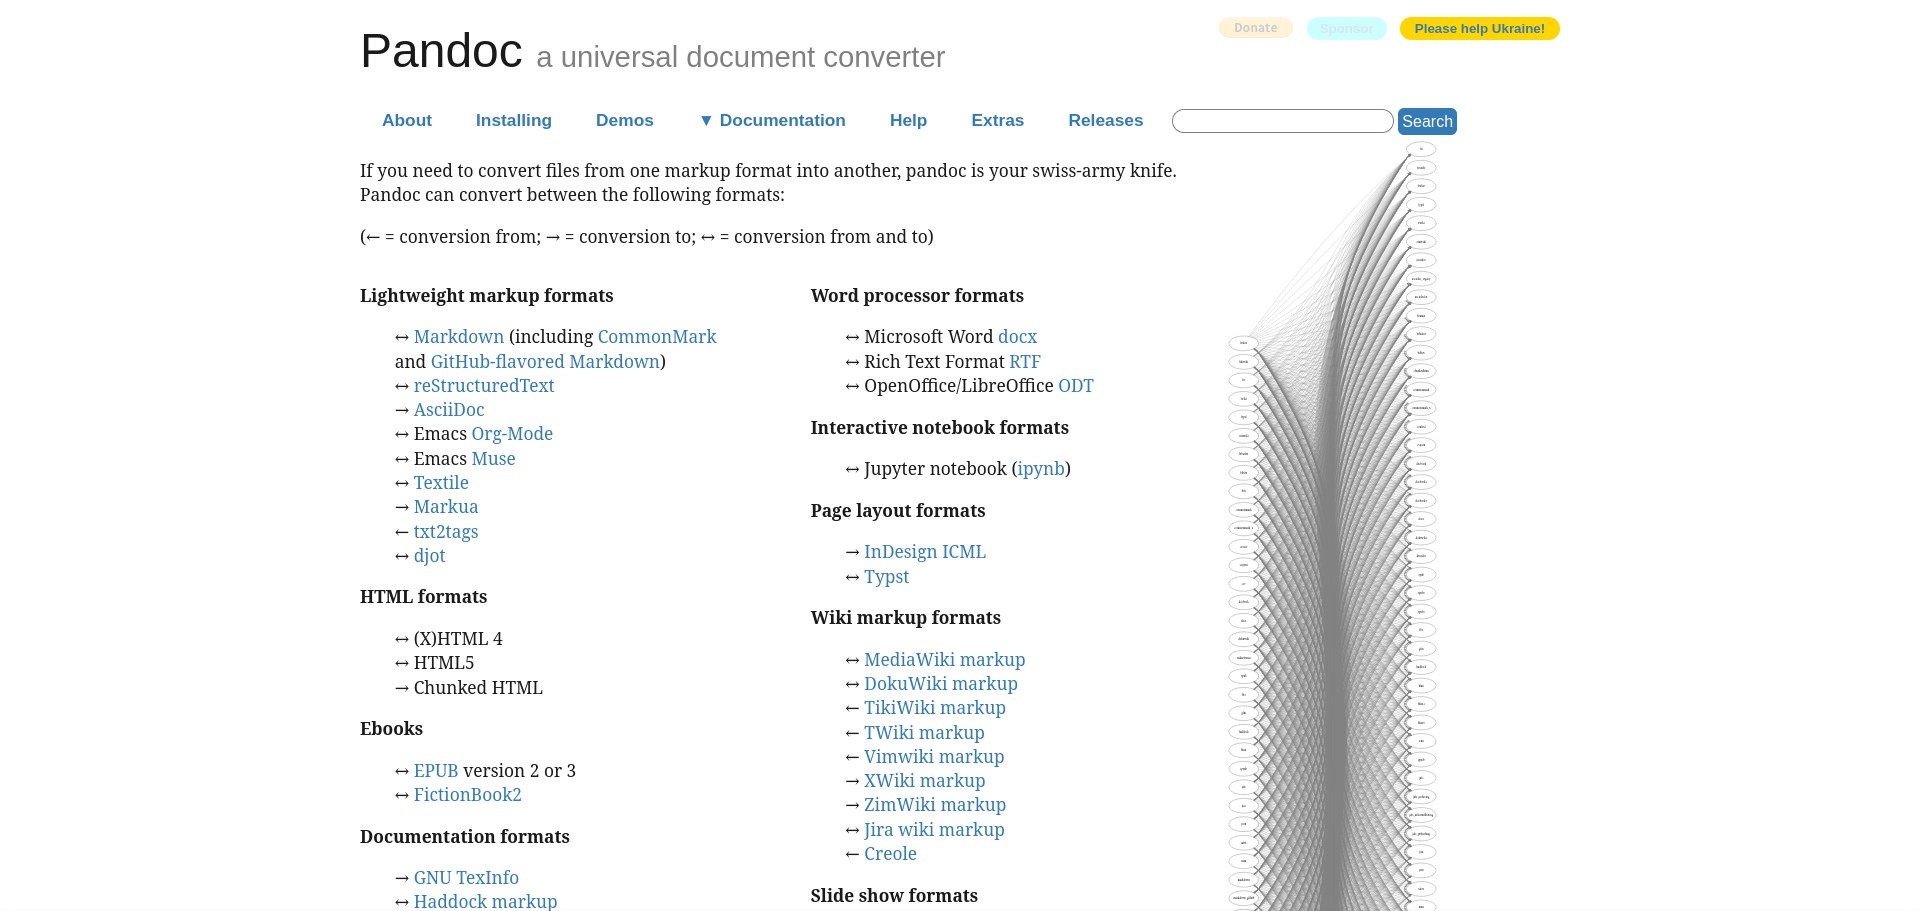This screenshot has width=1920, height=911.
Task: Open the Releases navigation item
Action: [x=1105, y=120]
